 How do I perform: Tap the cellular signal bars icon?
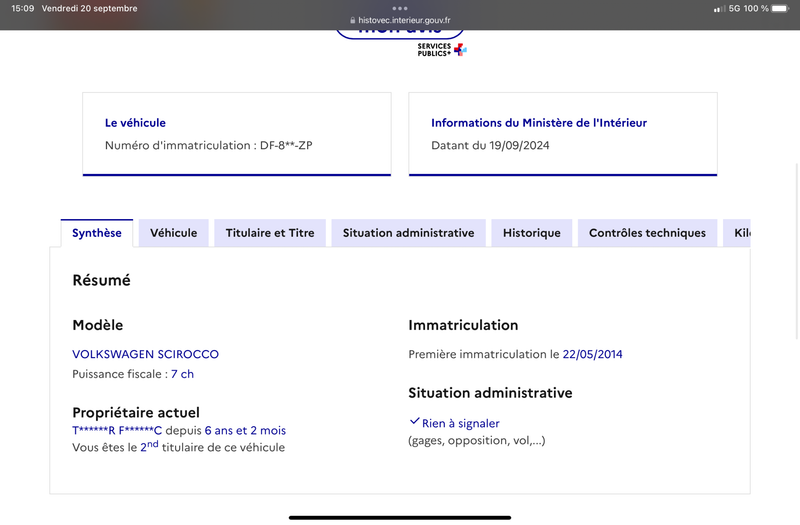(x=719, y=9)
